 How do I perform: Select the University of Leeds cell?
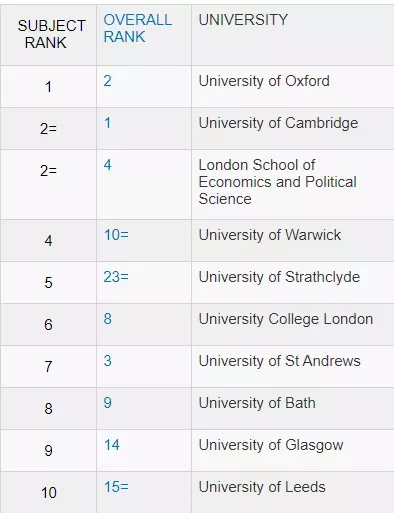[x=293, y=492]
